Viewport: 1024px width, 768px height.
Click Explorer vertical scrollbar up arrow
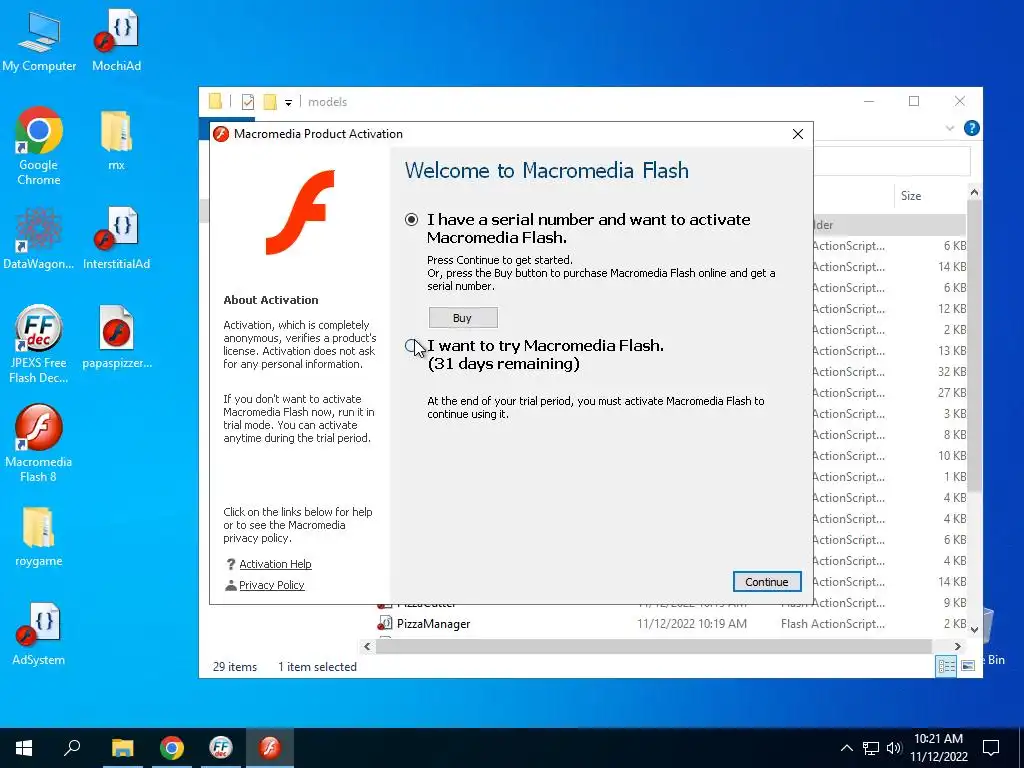click(974, 192)
